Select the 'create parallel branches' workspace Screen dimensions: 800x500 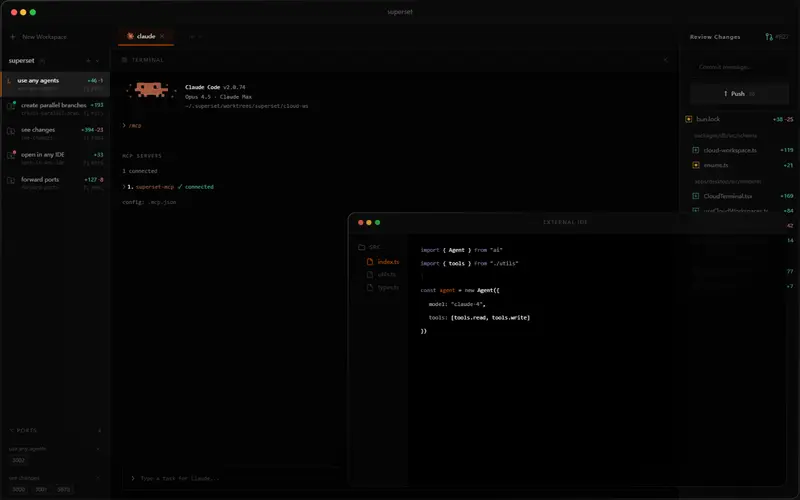coord(55,109)
